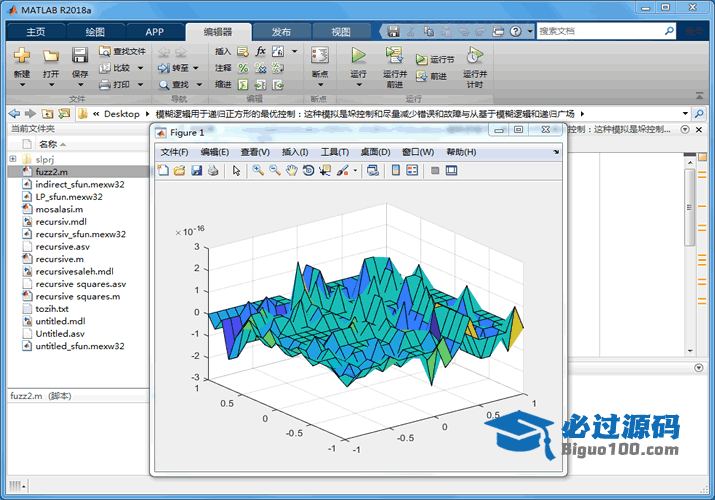Open the Breakpoints menu icon
Image resolution: width=715 pixels, height=500 pixels.
(320, 56)
